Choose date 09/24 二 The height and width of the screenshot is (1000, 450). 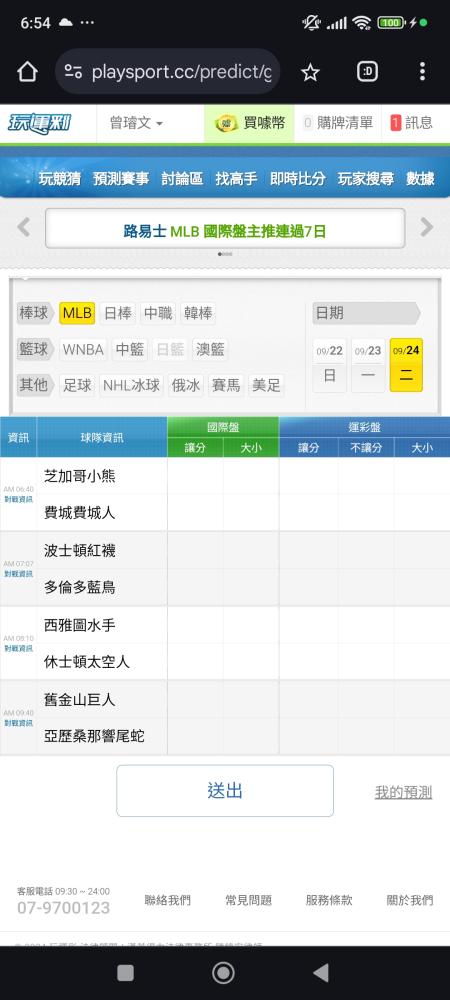point(406,365)
